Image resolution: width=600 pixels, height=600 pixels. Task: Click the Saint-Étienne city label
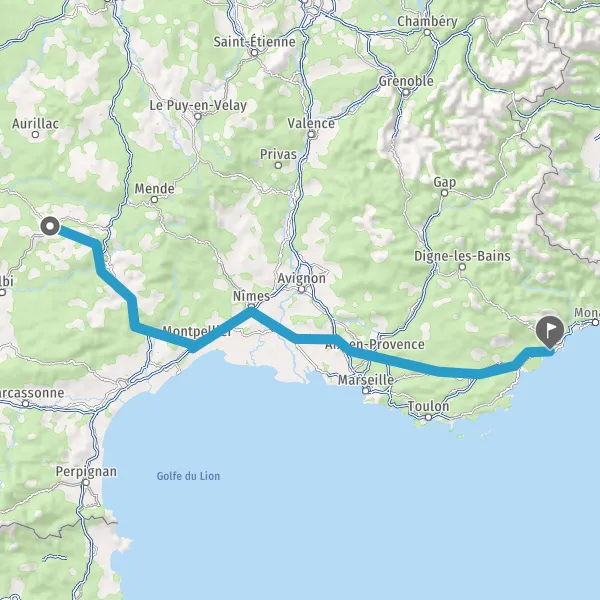[x=254, y=42]
